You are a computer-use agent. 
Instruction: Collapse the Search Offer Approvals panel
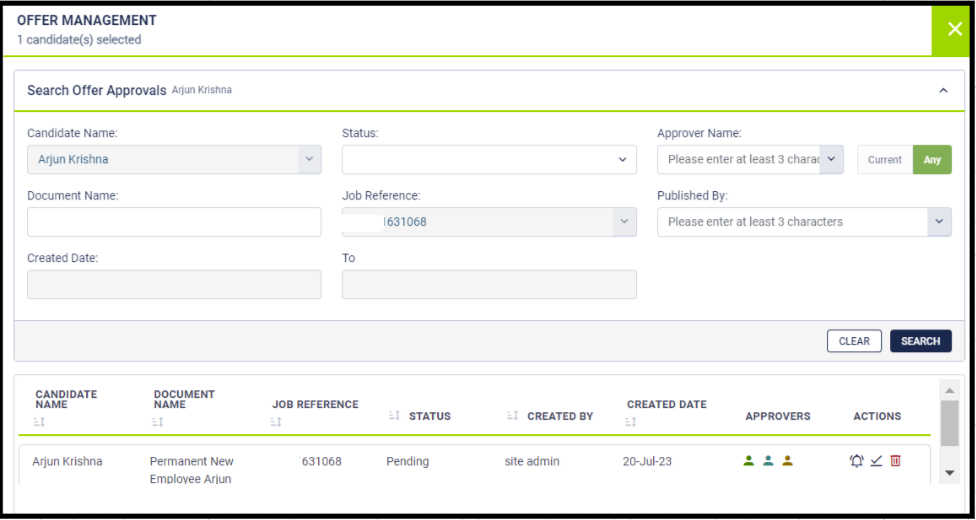pyautogui.click(x=943, y=90)
